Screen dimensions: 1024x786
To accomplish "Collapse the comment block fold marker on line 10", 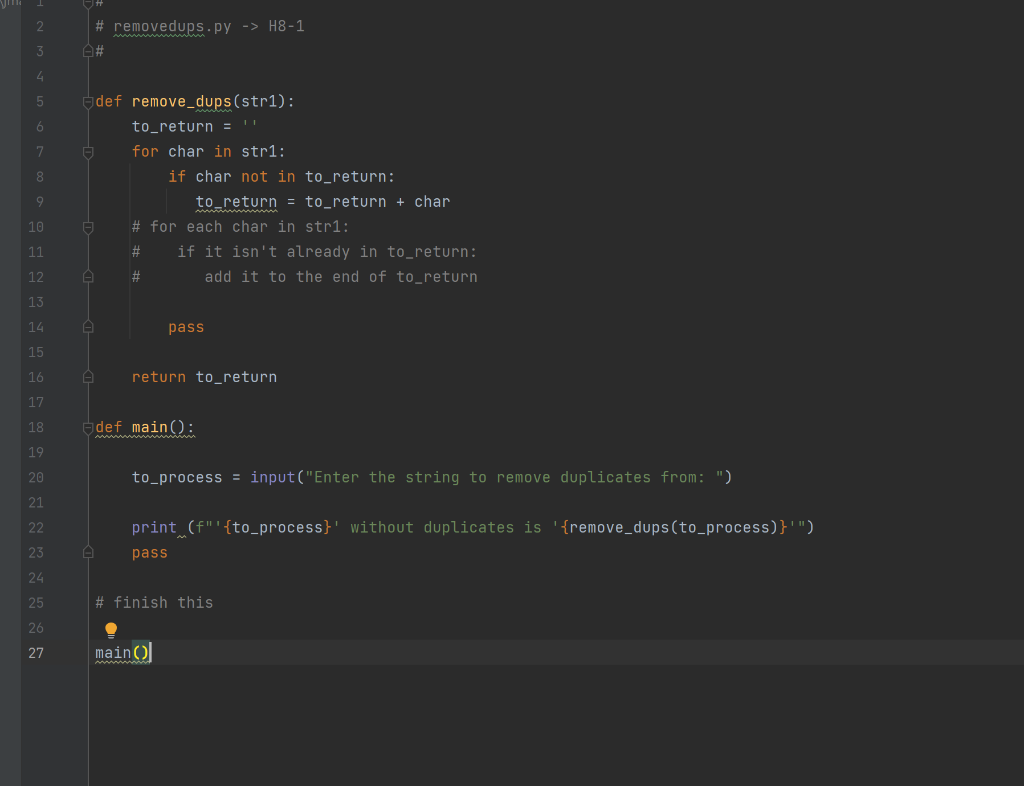I will (x=88, y=226).
